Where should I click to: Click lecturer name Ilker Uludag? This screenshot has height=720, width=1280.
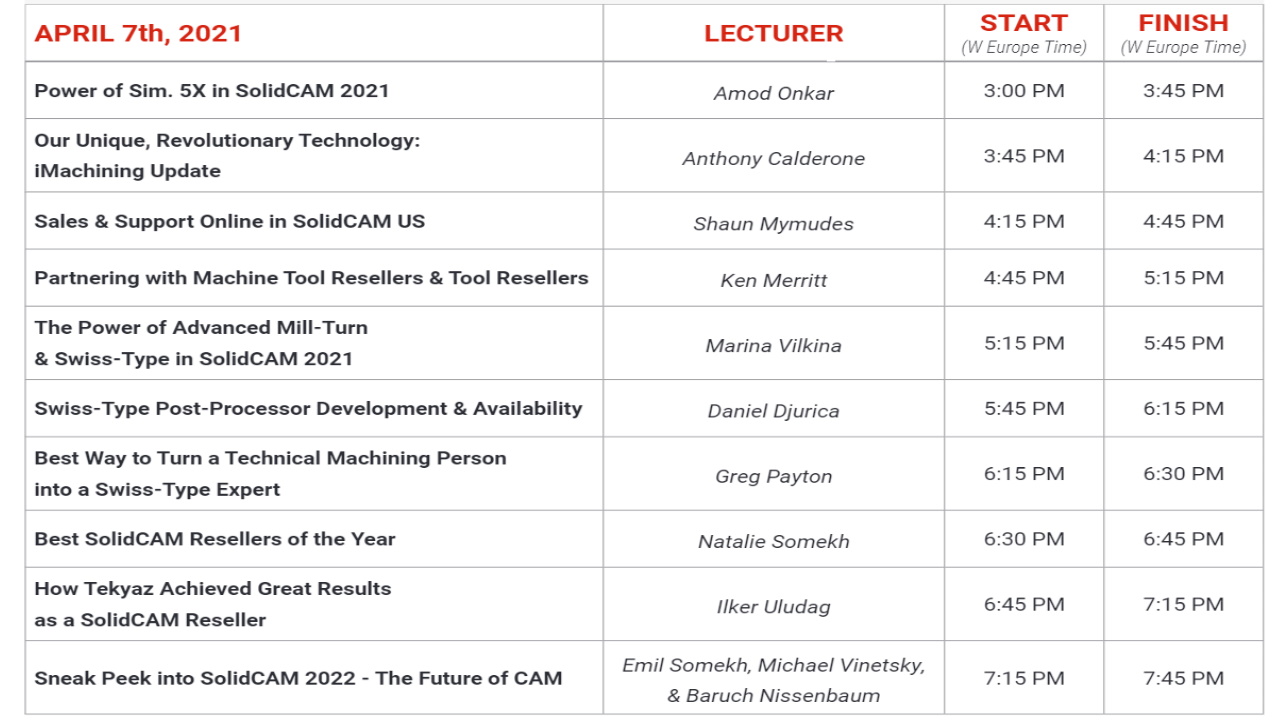[773, 606]
